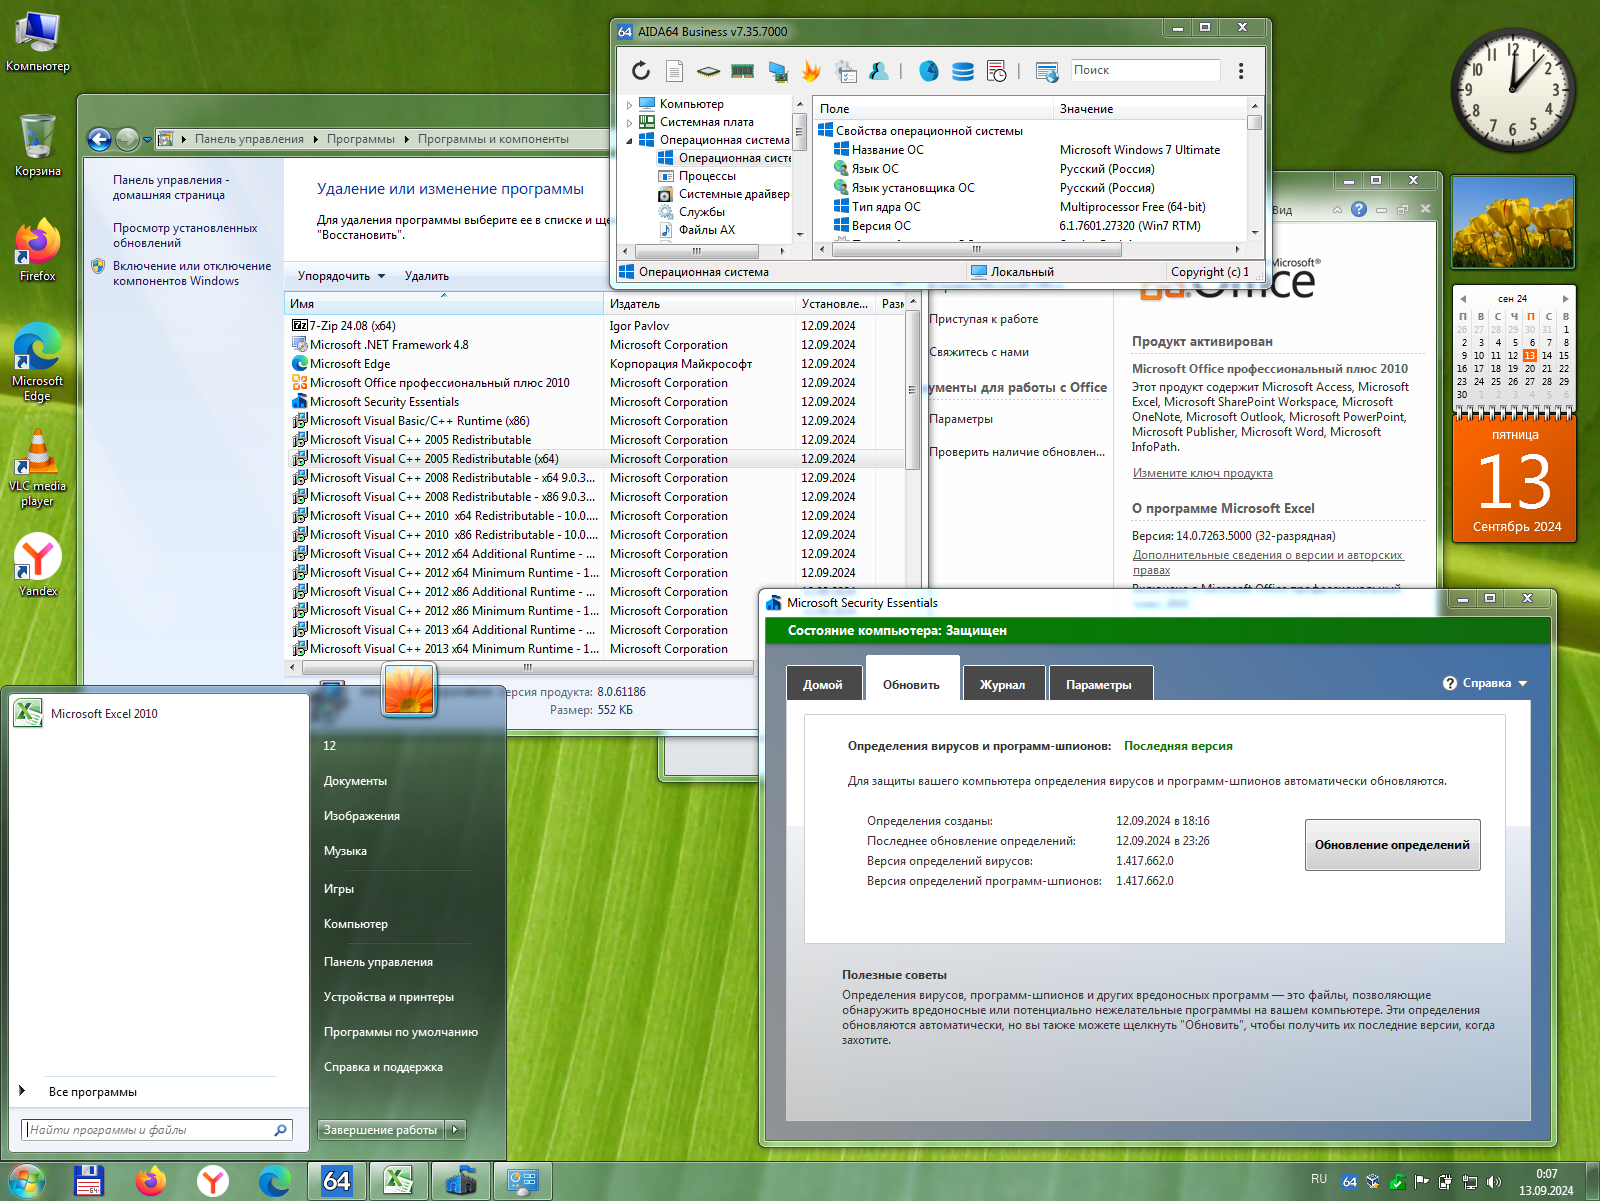Click the monitor network card icon in AIDA64
Viewport: 1600px width, 1201px height.
[777, 71]
